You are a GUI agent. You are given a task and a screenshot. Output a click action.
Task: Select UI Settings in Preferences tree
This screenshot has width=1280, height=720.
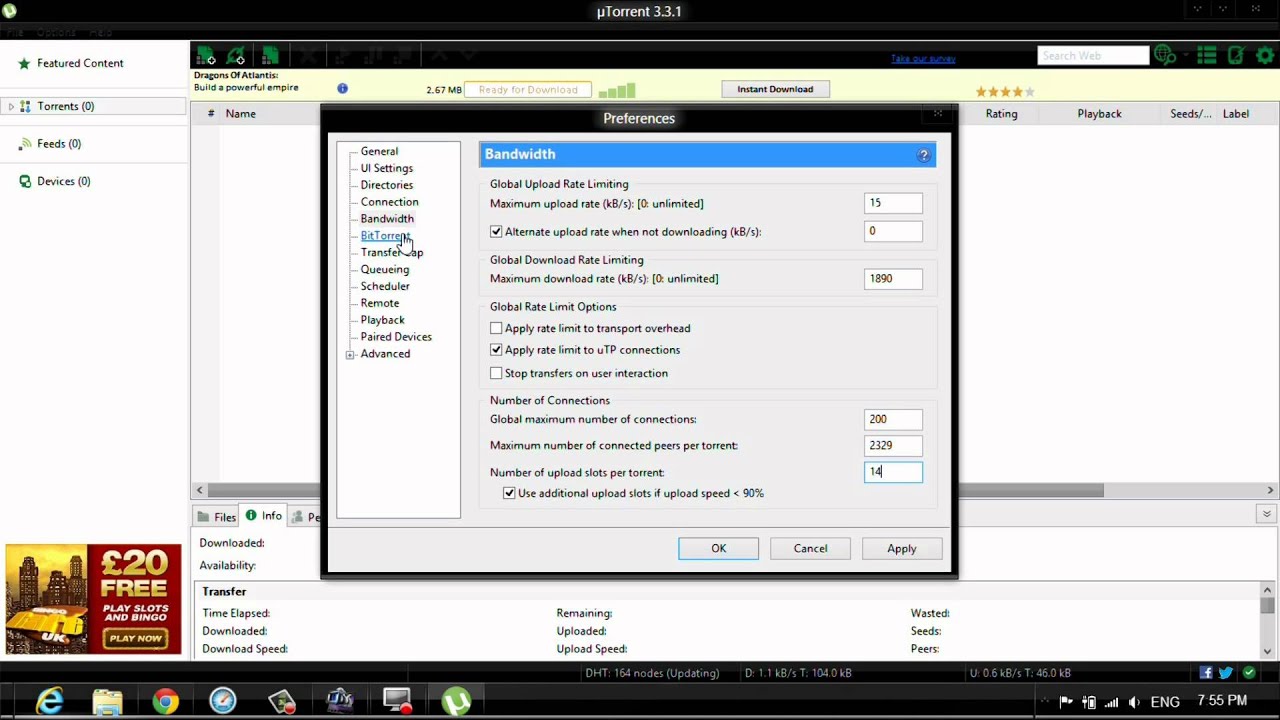click(386, 168)
